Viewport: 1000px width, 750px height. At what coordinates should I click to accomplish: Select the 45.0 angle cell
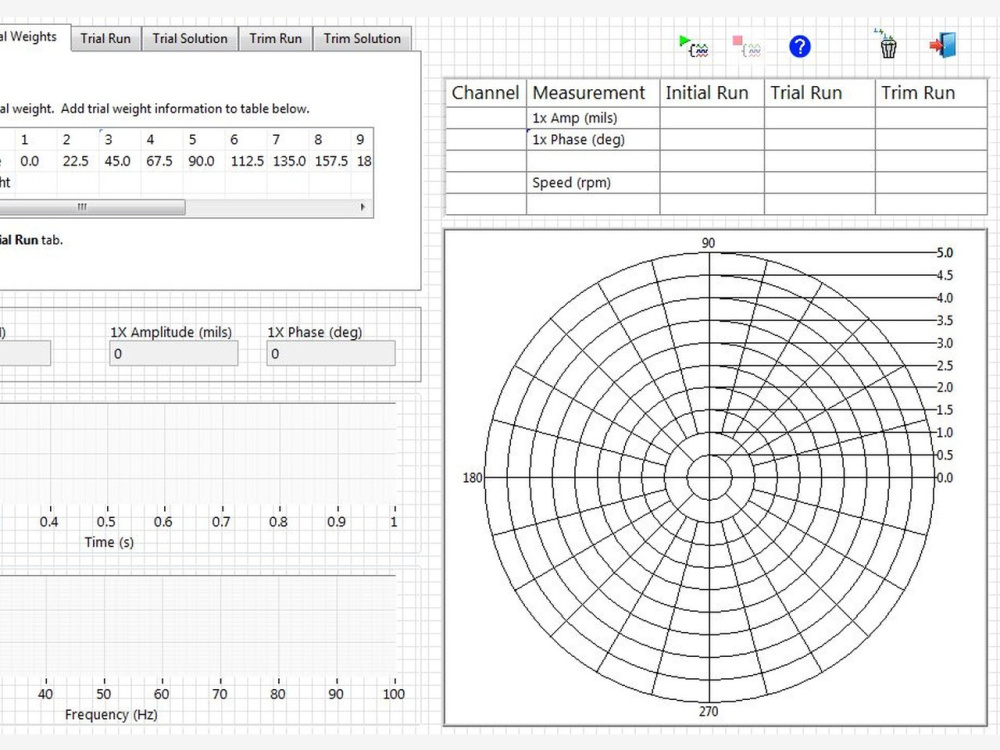pos(117,161)
